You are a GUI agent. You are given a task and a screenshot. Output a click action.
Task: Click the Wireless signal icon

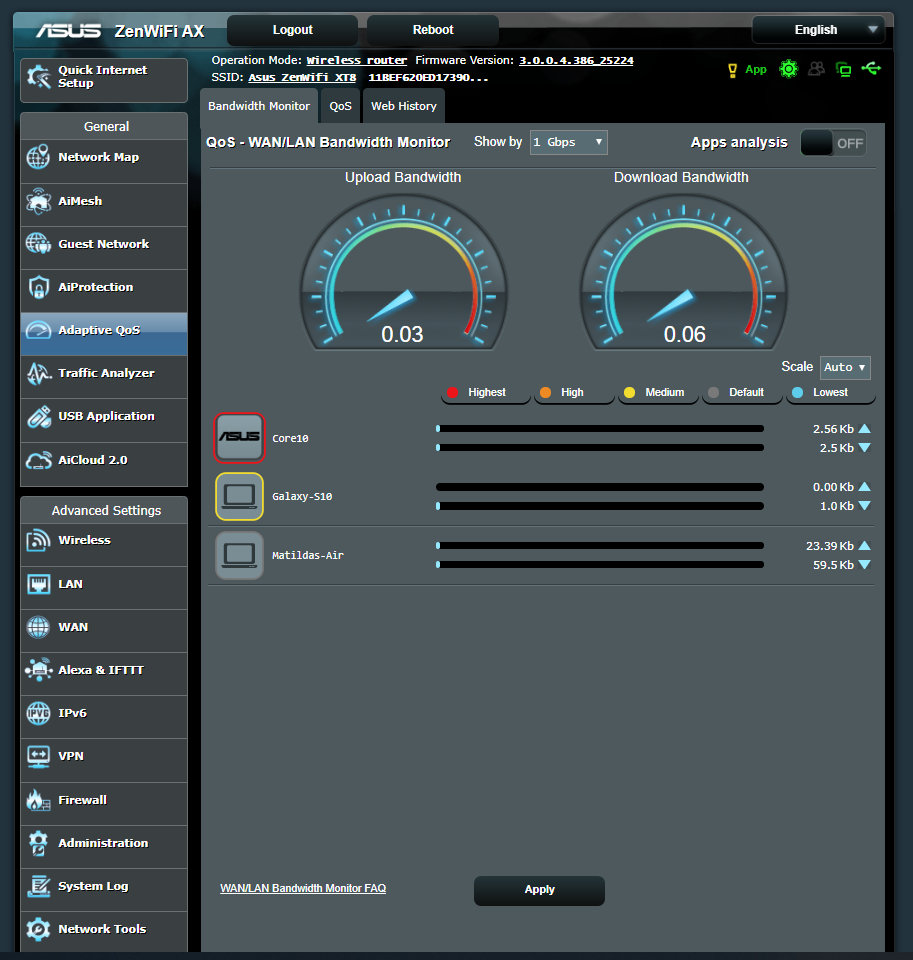tap(38, 540)
